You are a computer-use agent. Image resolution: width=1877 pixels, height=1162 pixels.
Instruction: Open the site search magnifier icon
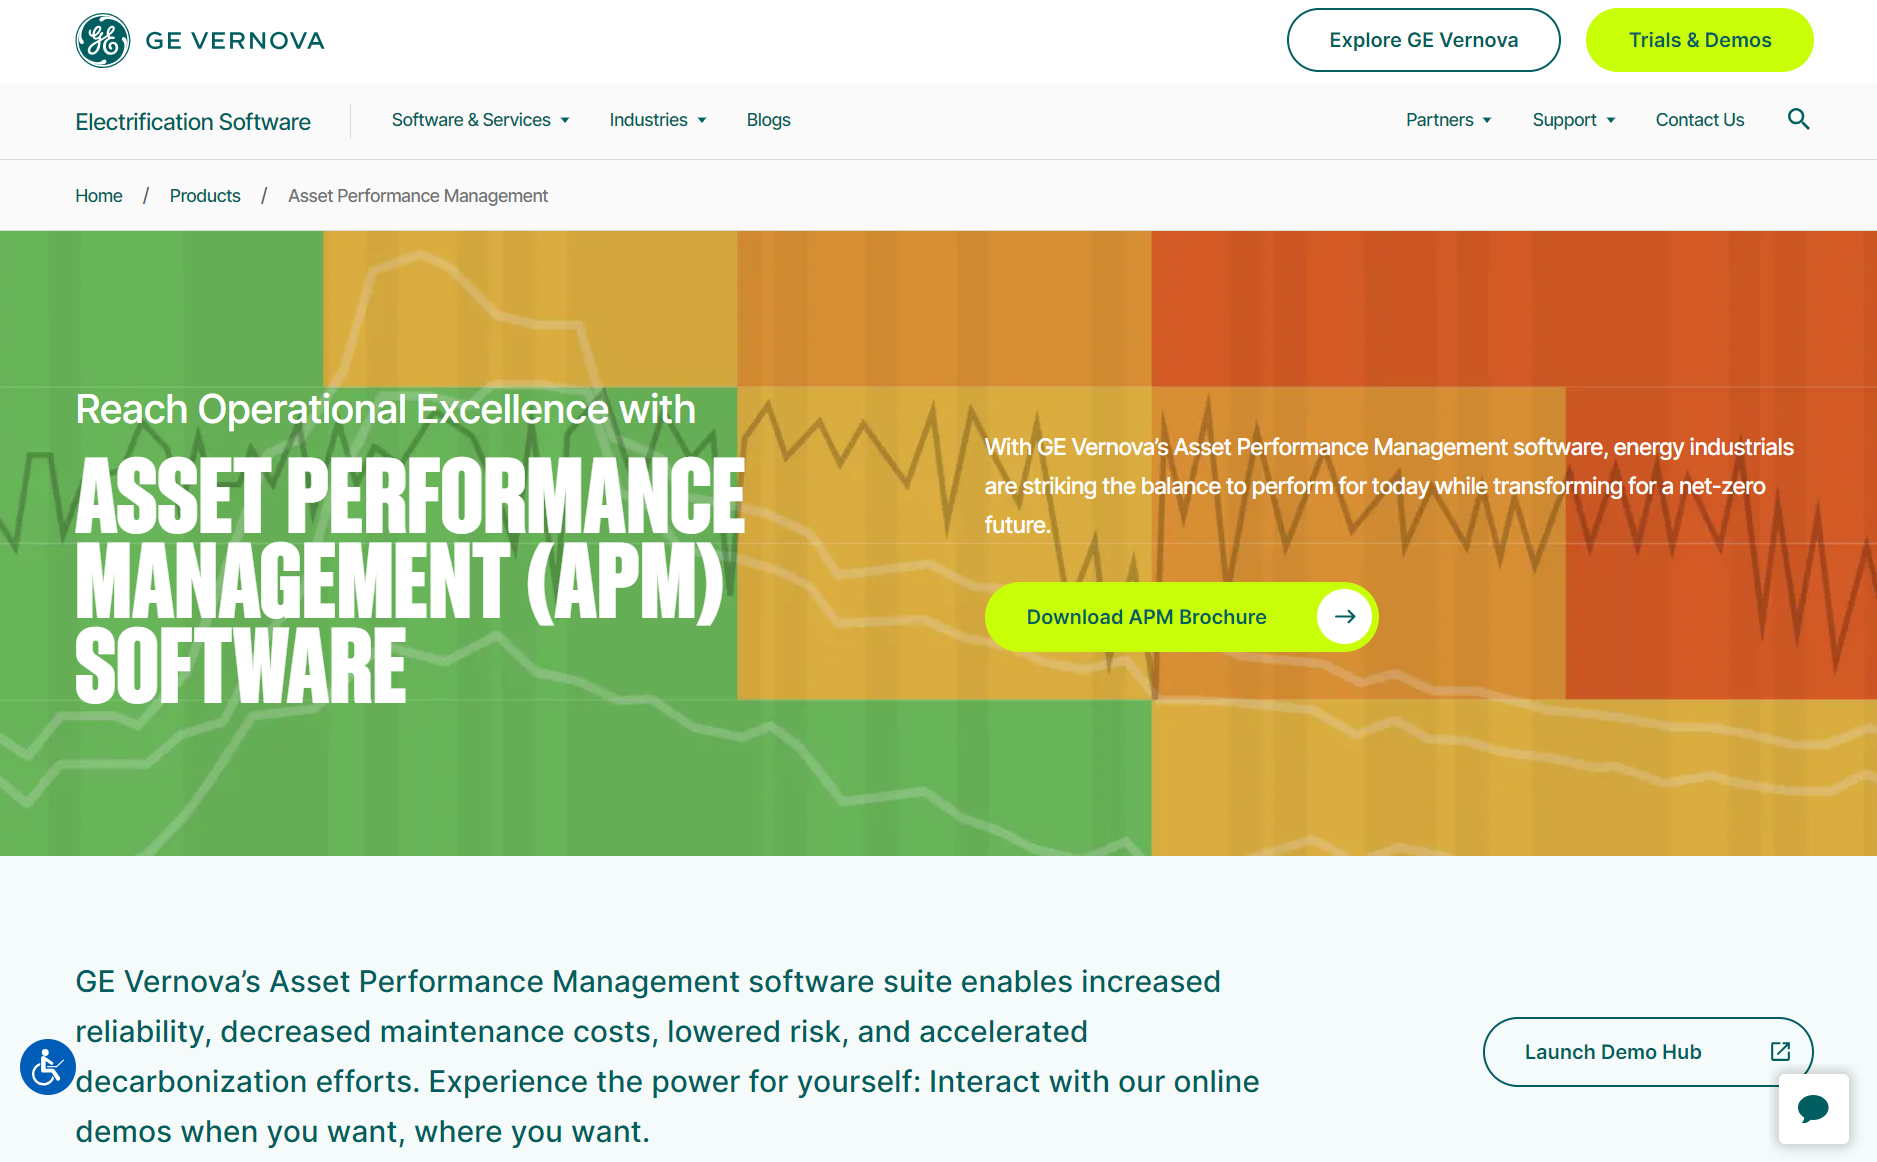pos(1798,119)
